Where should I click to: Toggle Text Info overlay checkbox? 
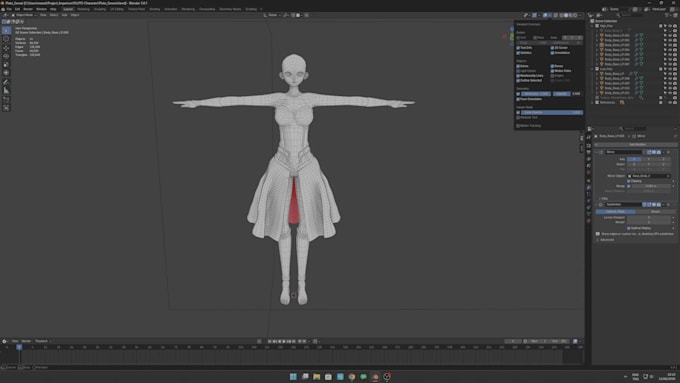[x=518, y=48]
